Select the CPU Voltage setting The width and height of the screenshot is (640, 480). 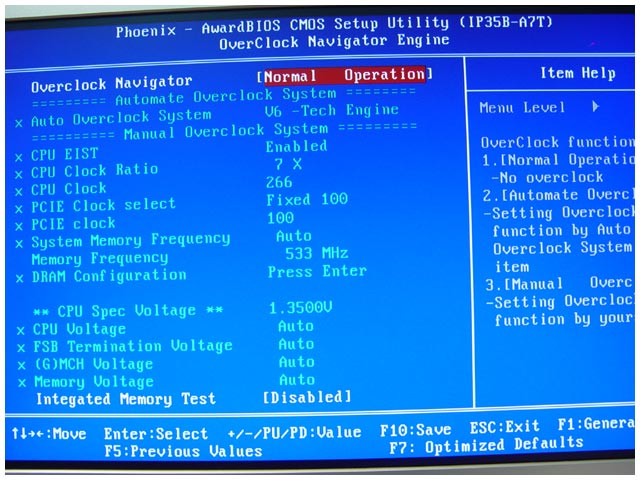[79, 329]
